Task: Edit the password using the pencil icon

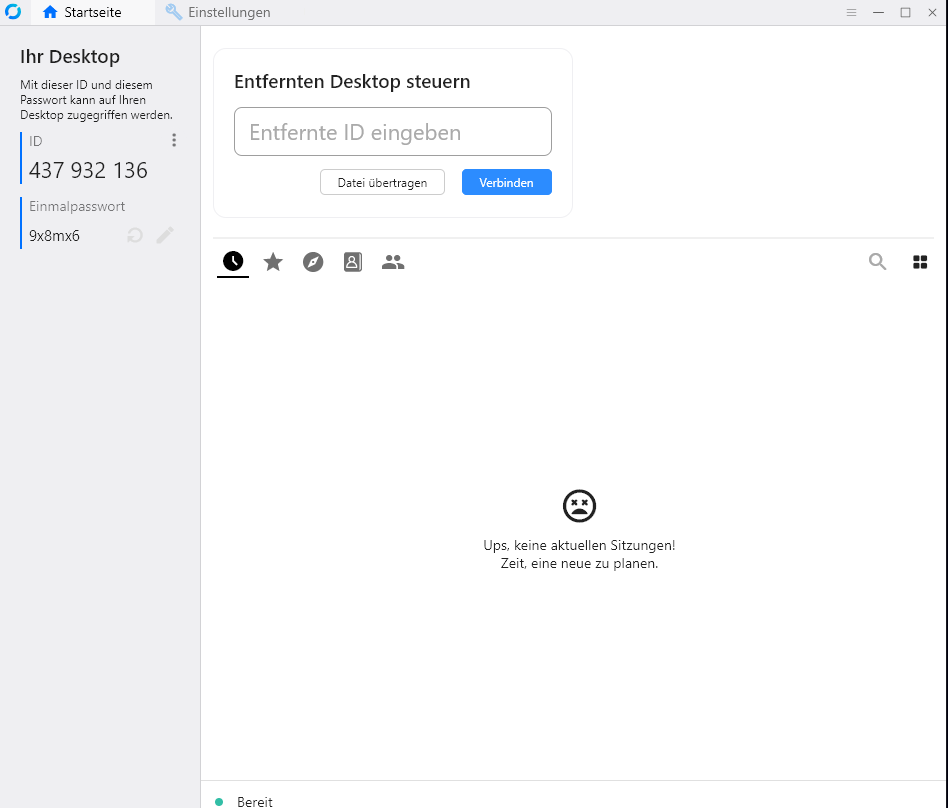Action: tap(165, 235)
